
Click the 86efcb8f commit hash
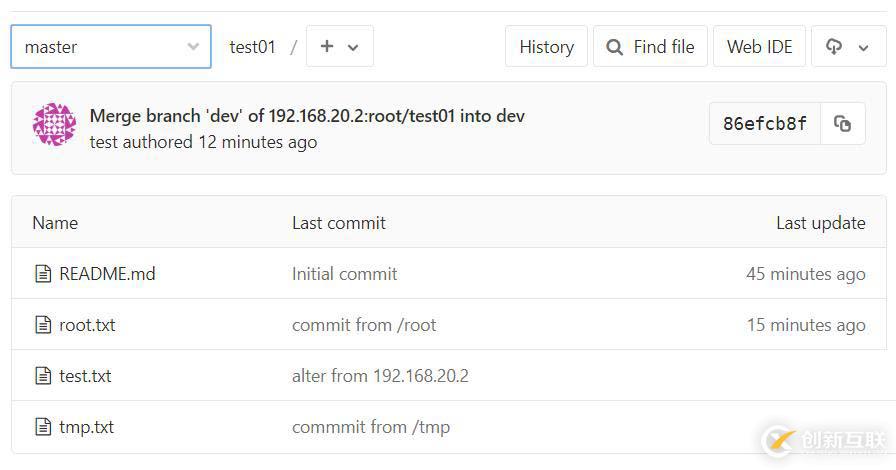coord(764,124)
